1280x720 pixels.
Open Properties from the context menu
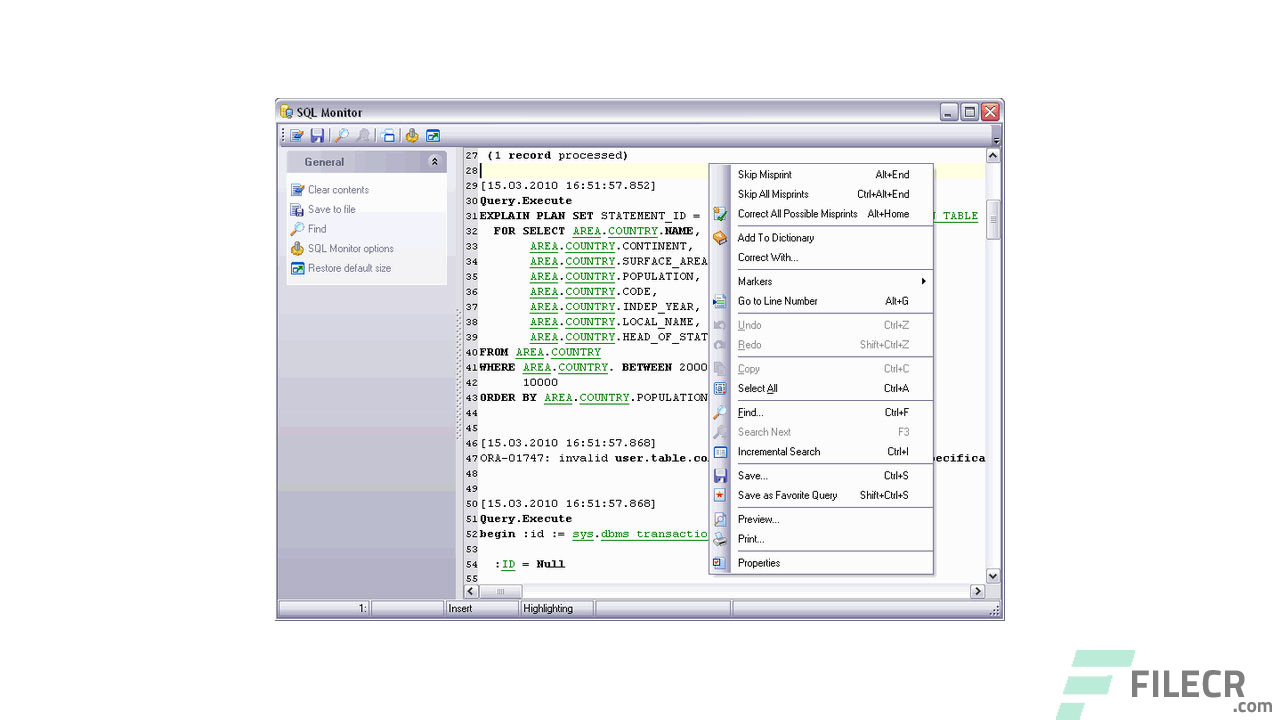coord(821,563)
